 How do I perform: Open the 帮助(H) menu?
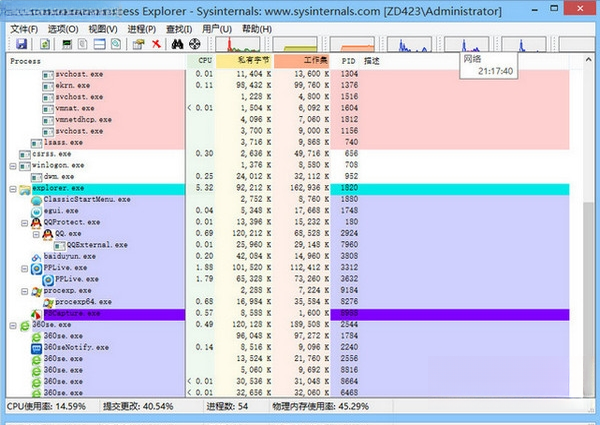pos(257,29)
